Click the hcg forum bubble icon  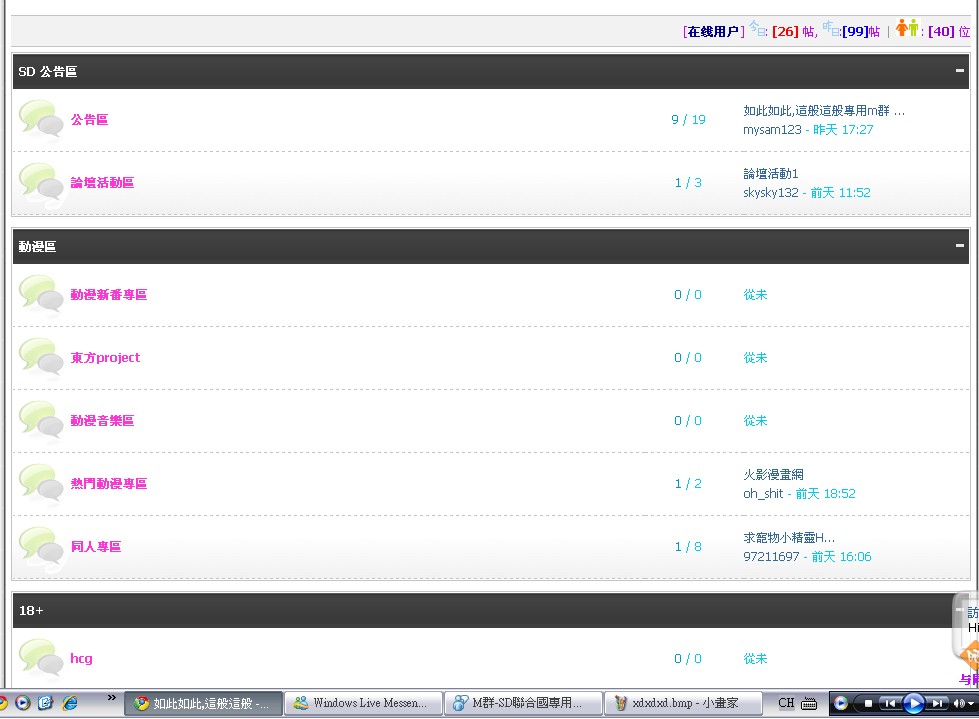coord(41,659)
